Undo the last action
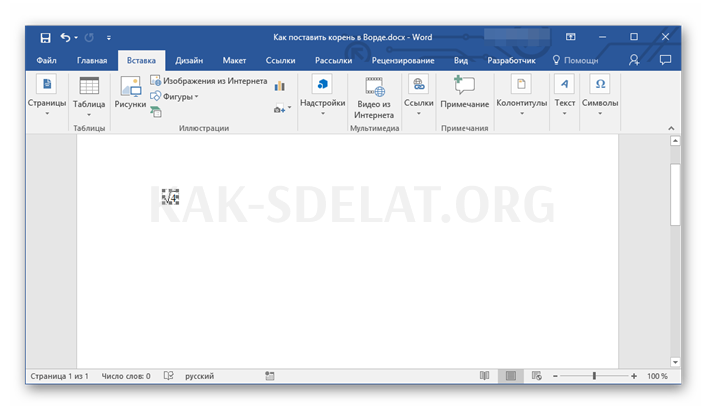Screen dimensions: 706x409 65,37
